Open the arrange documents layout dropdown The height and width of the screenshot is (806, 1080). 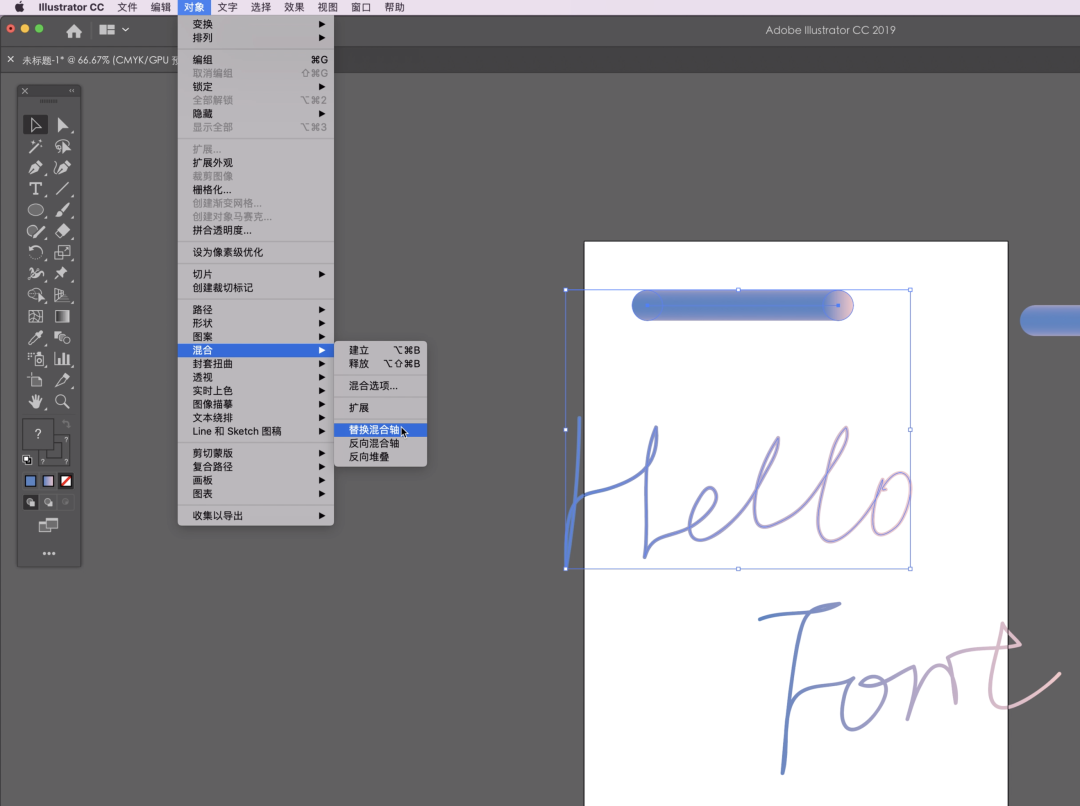pos(113,30)
